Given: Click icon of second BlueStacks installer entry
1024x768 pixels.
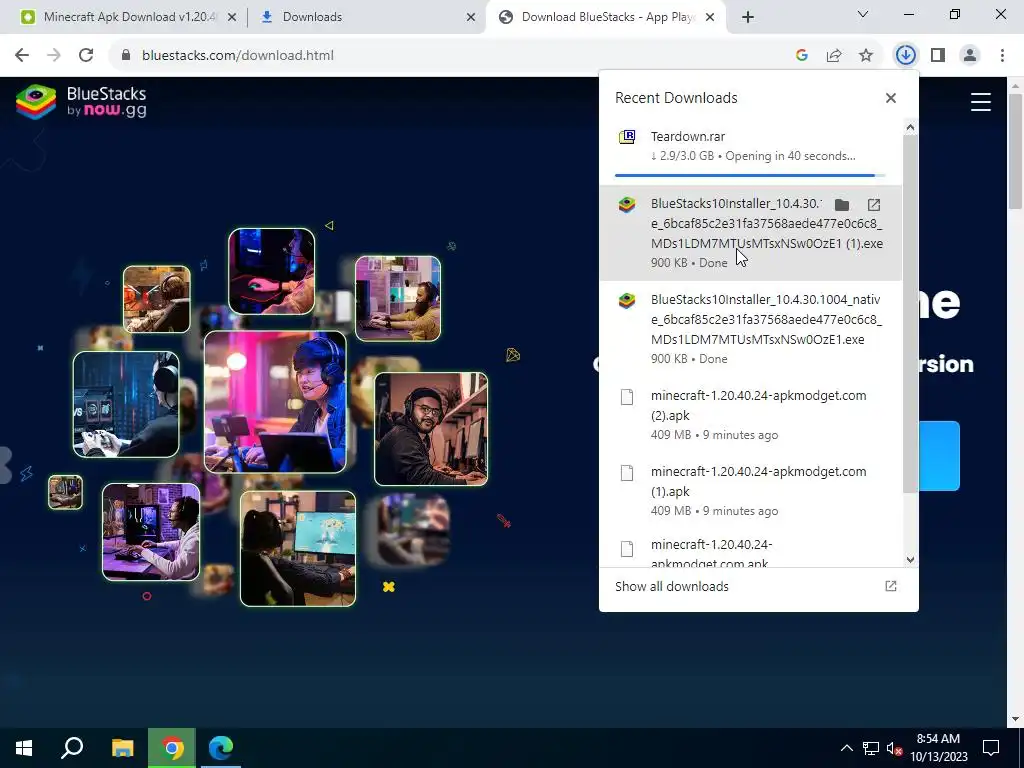Looking at the screenshot, I should 627,300.
